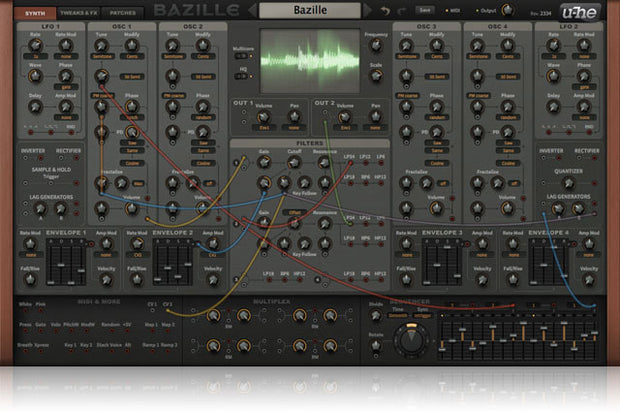This screenshot has width=620, height=412.
Task: Click the filter 1 Gain knob
Action: click(x=264, y=163)
